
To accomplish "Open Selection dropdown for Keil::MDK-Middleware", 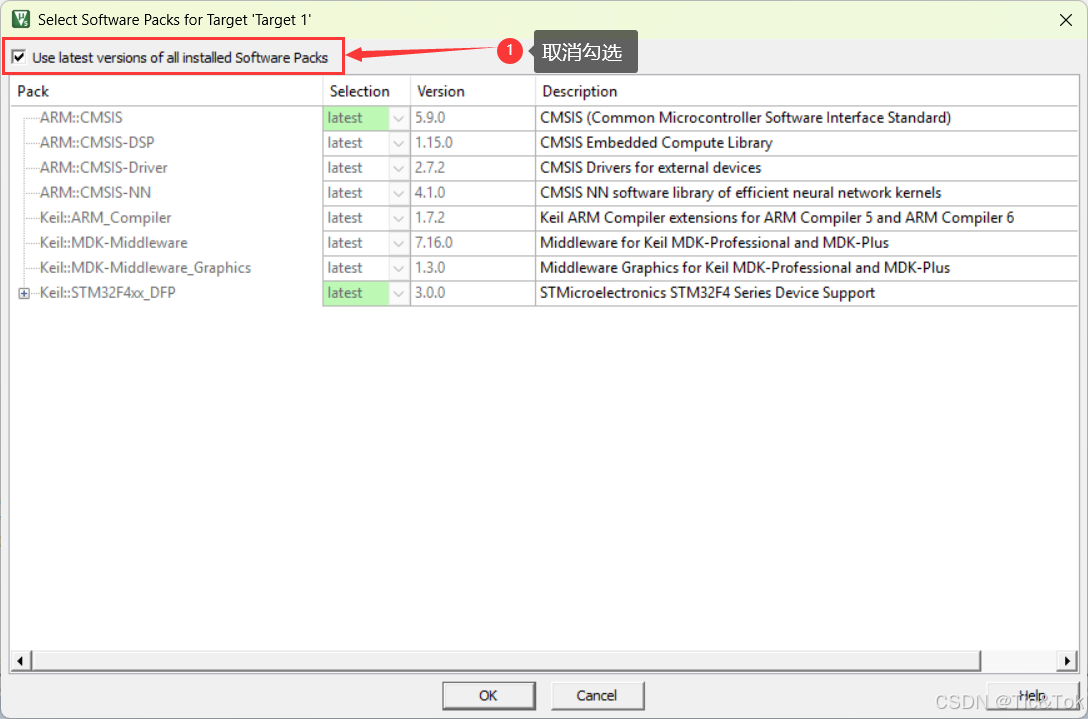I will (x=399, y=244).
